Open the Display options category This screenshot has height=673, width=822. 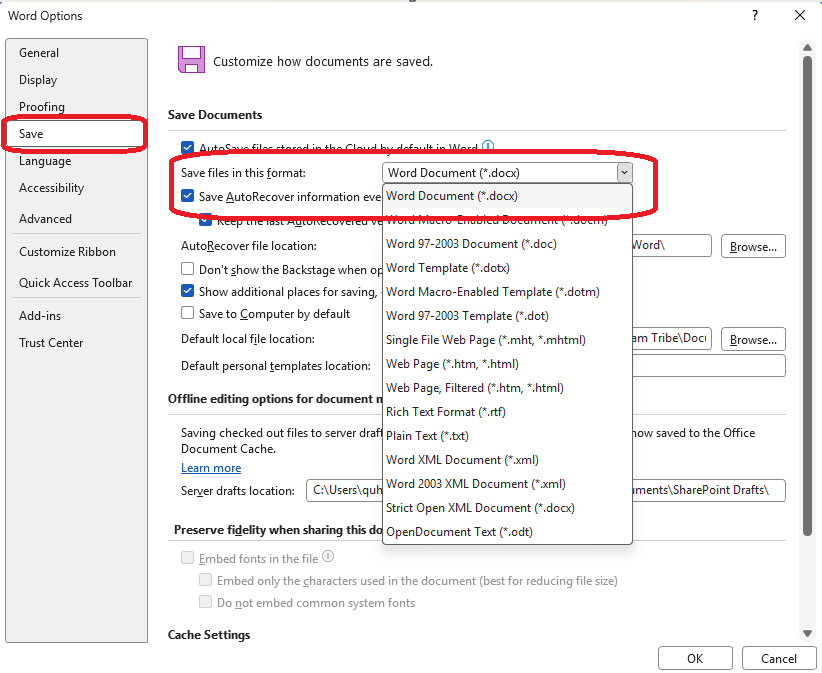point(76,80)
